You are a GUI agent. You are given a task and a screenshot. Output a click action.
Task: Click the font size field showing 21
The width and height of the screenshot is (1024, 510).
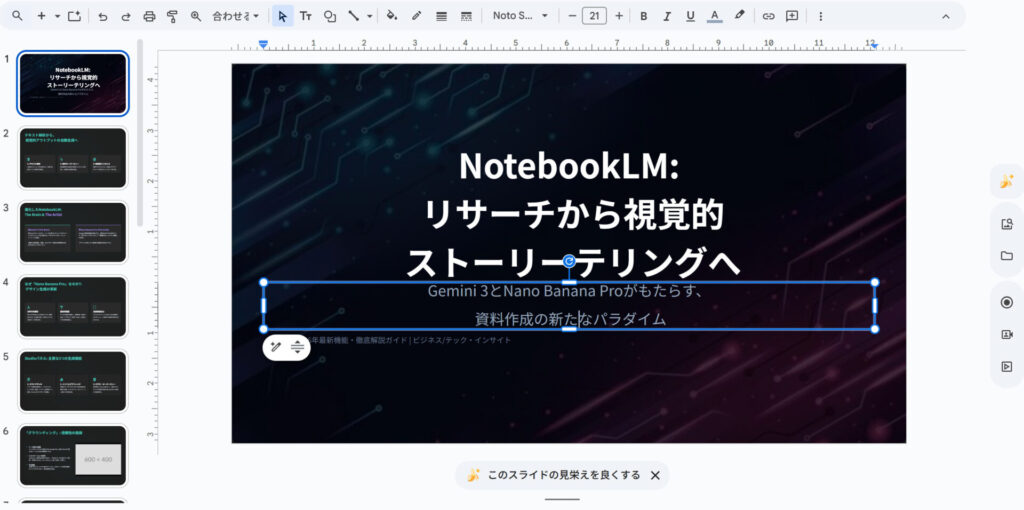click(594, 16)
